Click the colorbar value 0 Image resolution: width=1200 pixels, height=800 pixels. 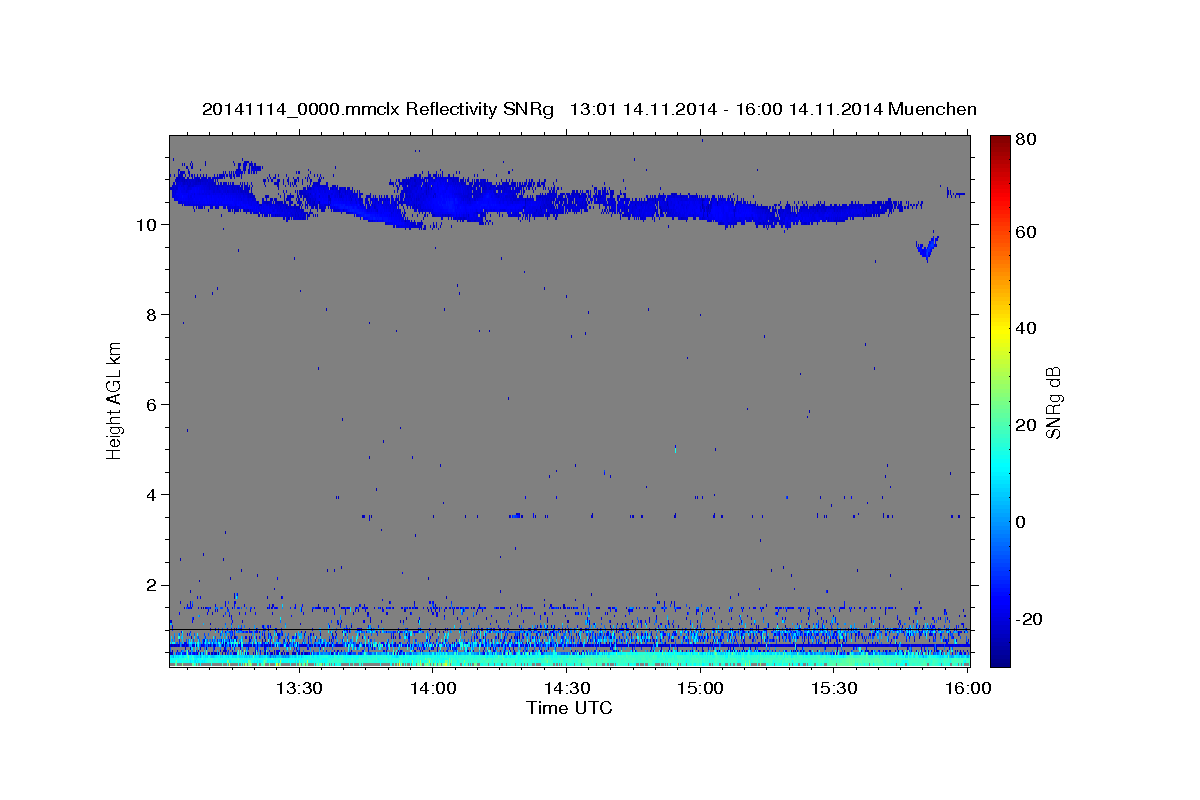point(1021,522)
